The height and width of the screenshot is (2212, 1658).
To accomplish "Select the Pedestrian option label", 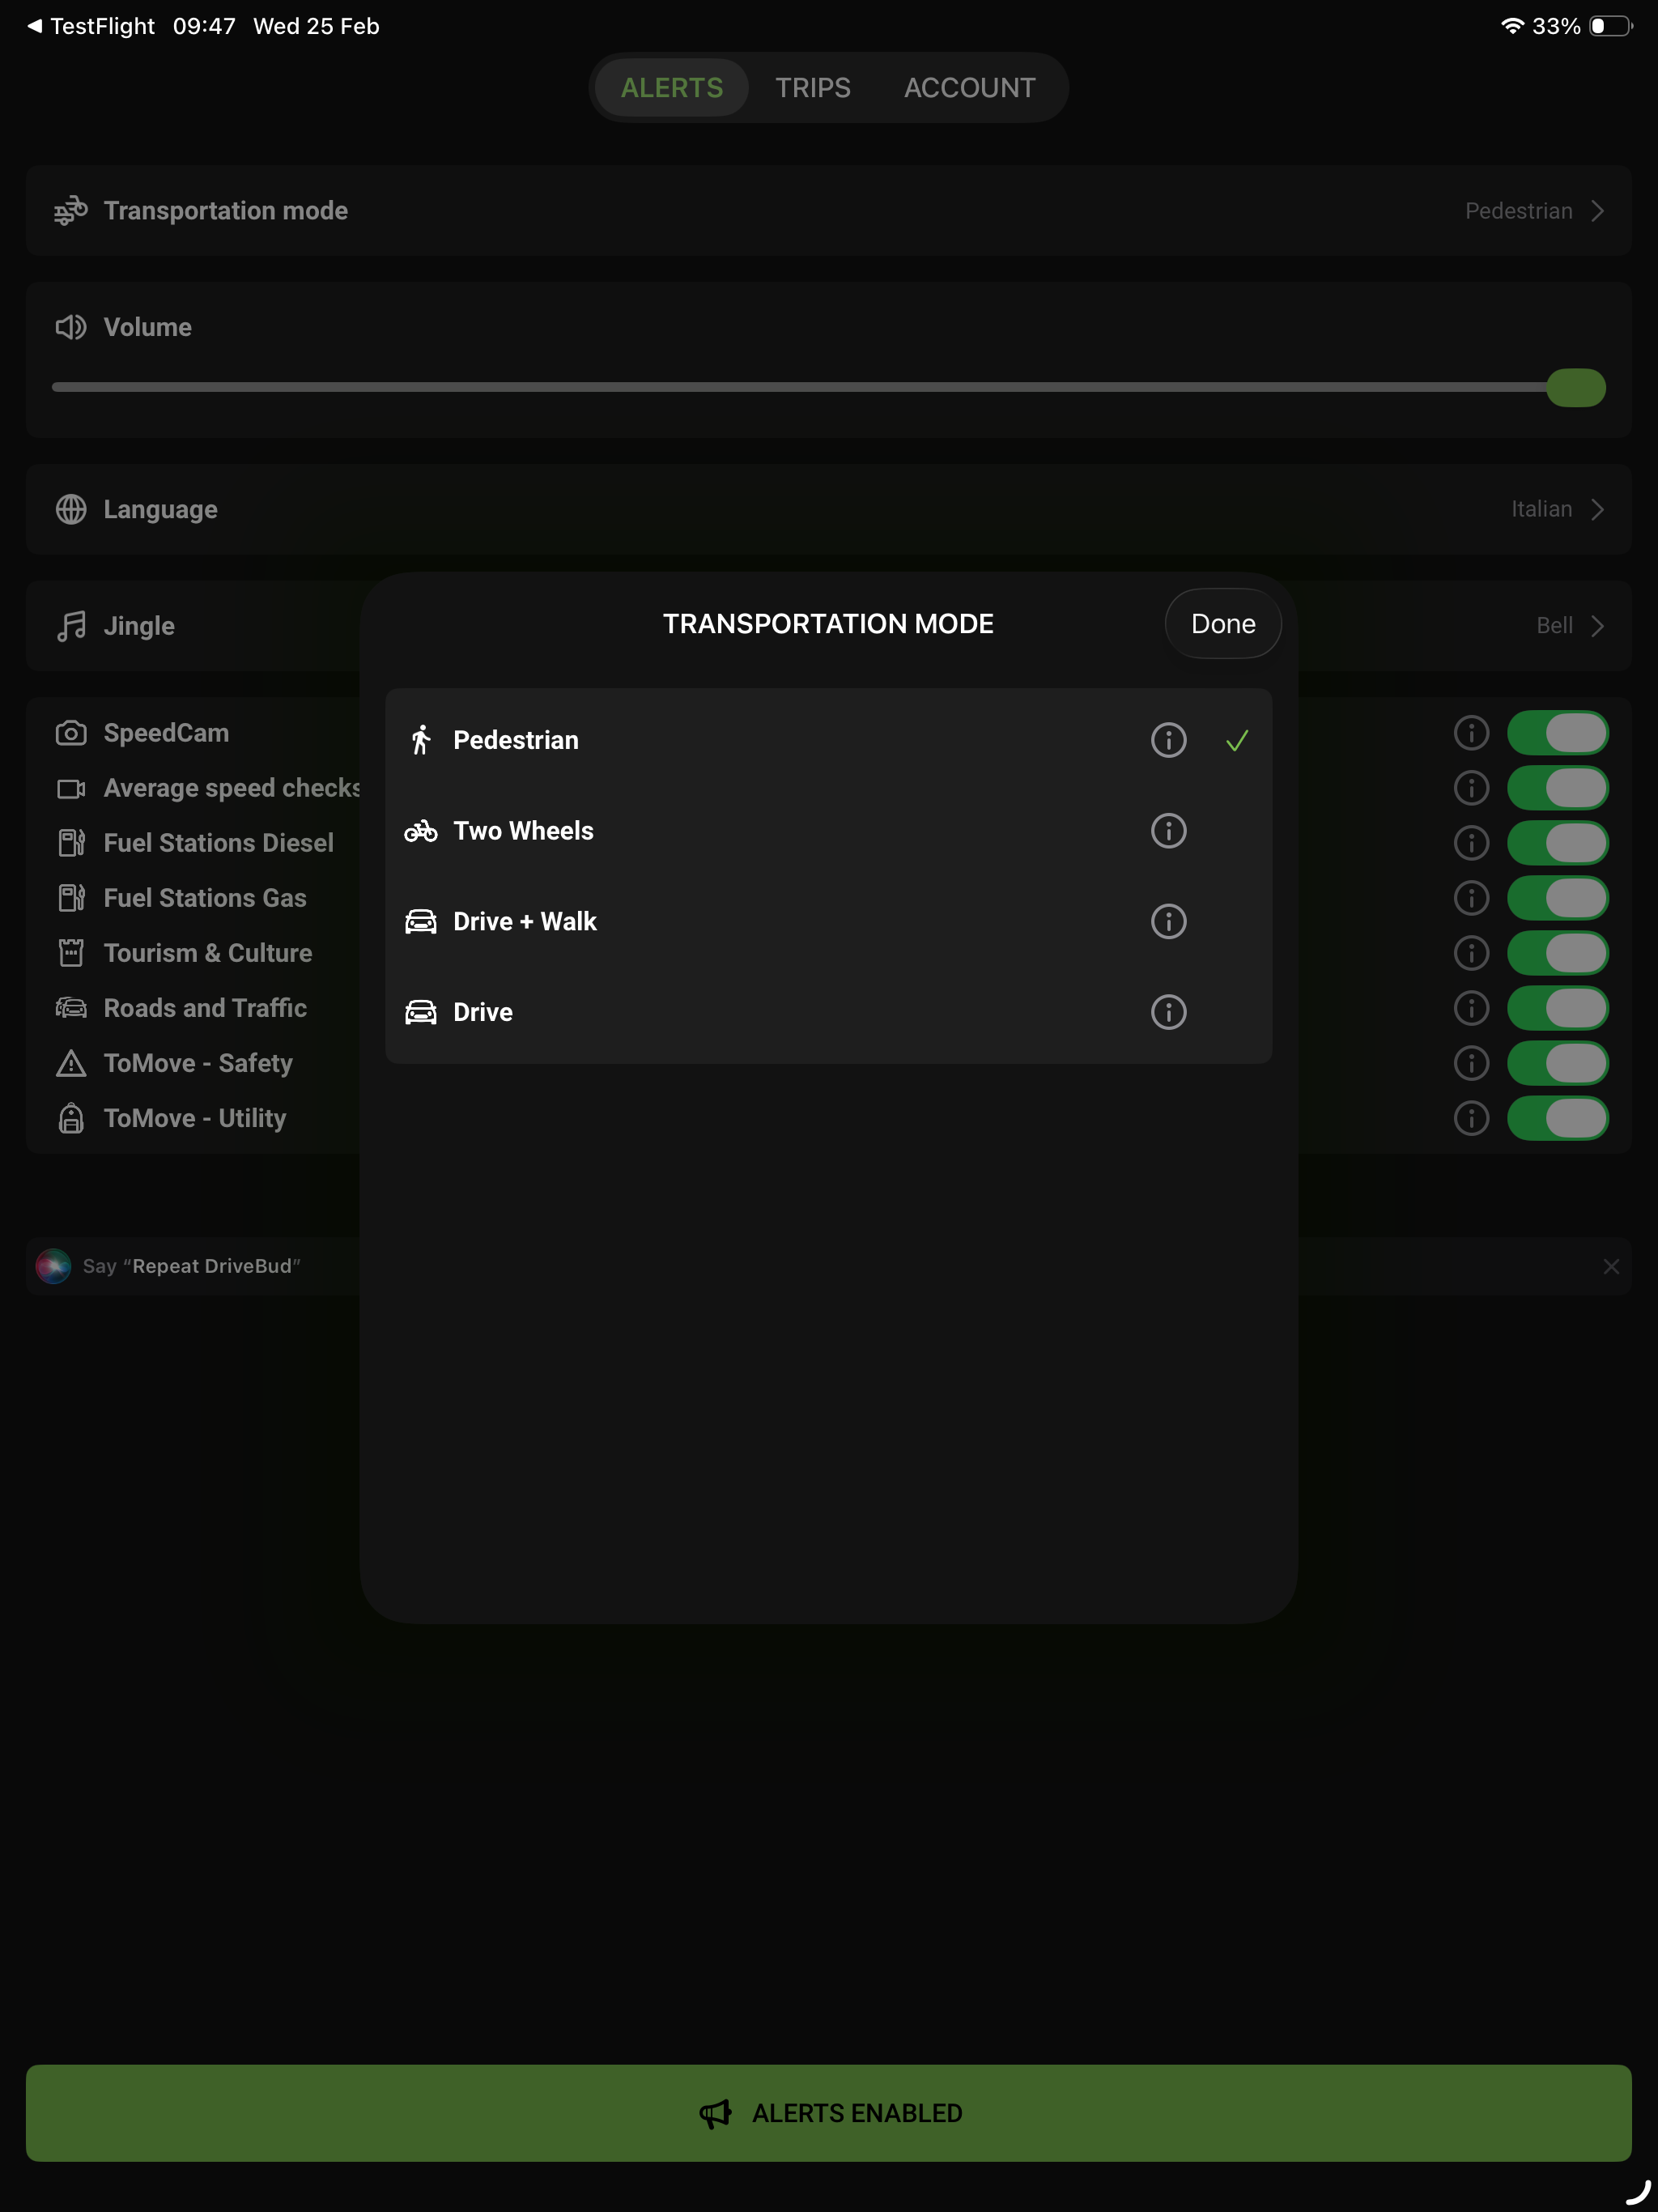I will pos(516,740).
